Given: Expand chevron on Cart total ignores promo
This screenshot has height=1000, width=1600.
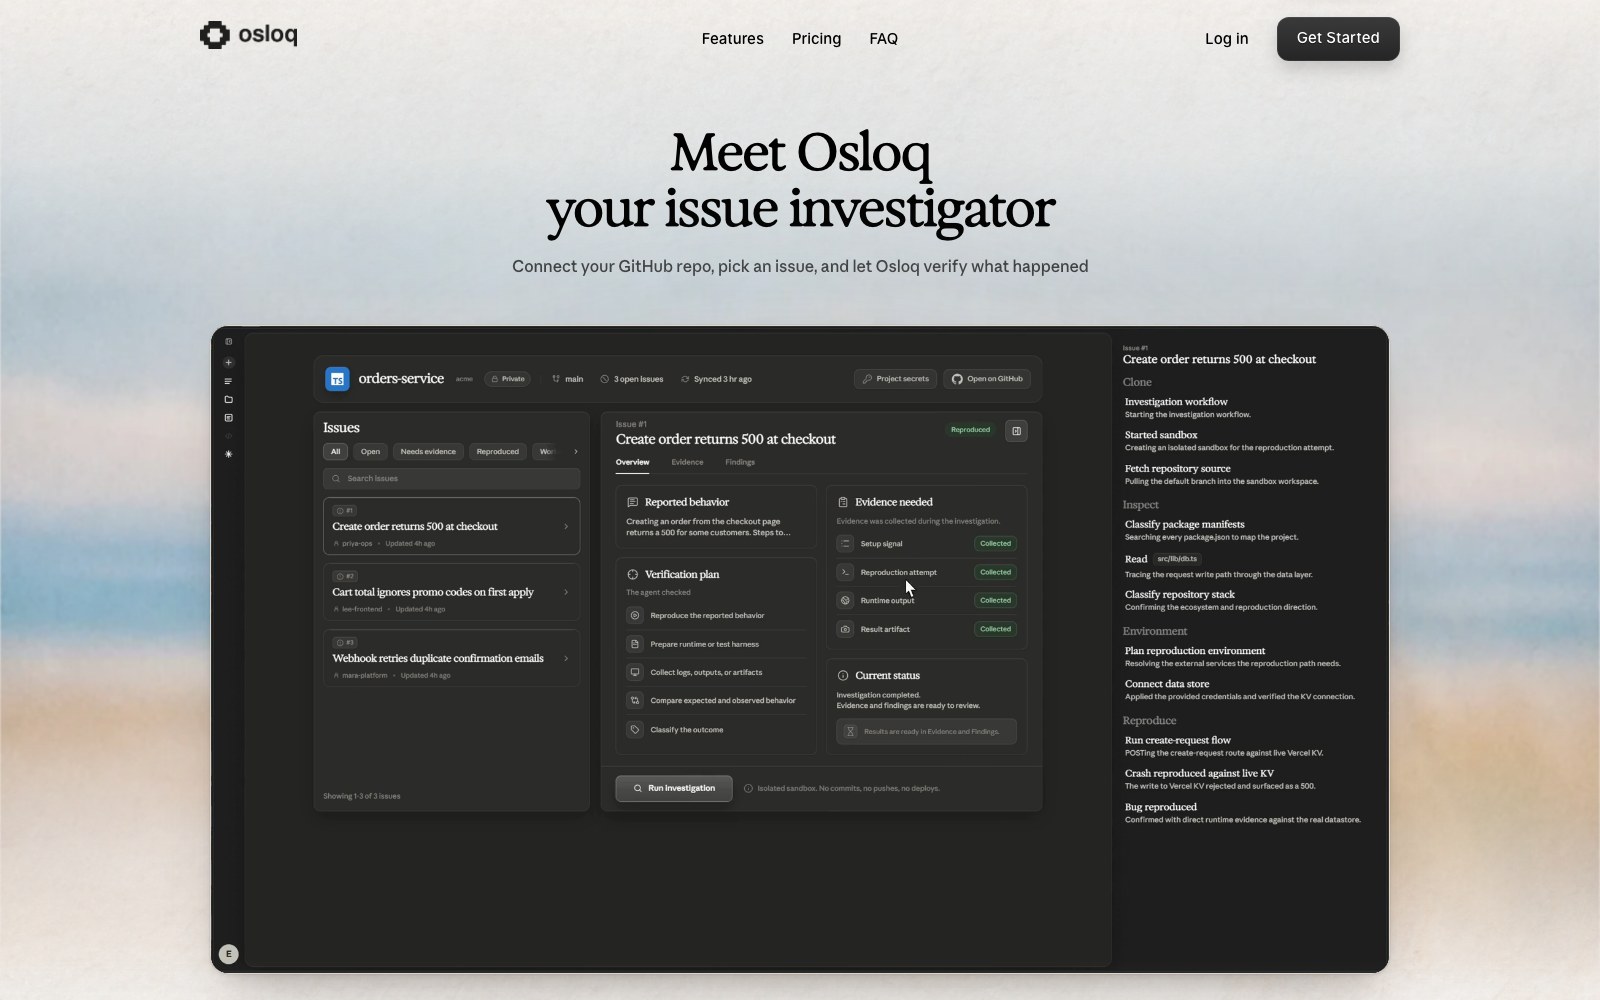Looking at the screenshot, I should tap(566, 592).
